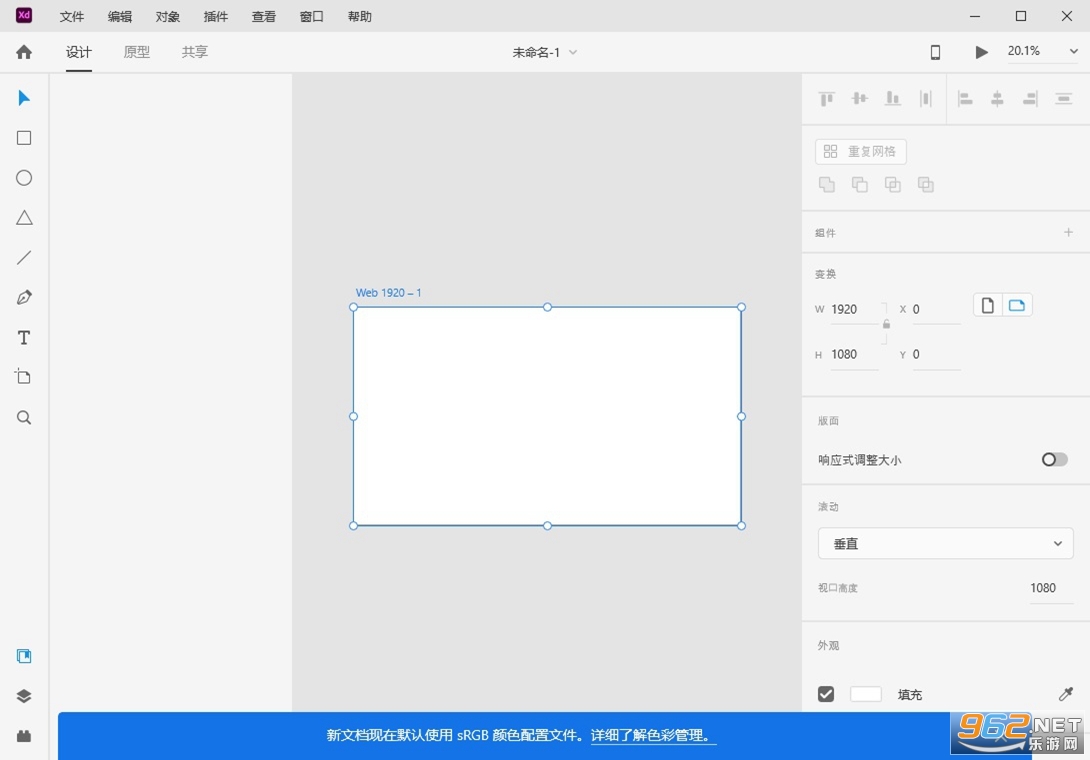This screenshot has height=760, width=1090.
Task: Select the Rectangle tool
Action: [x=24, y=138]
